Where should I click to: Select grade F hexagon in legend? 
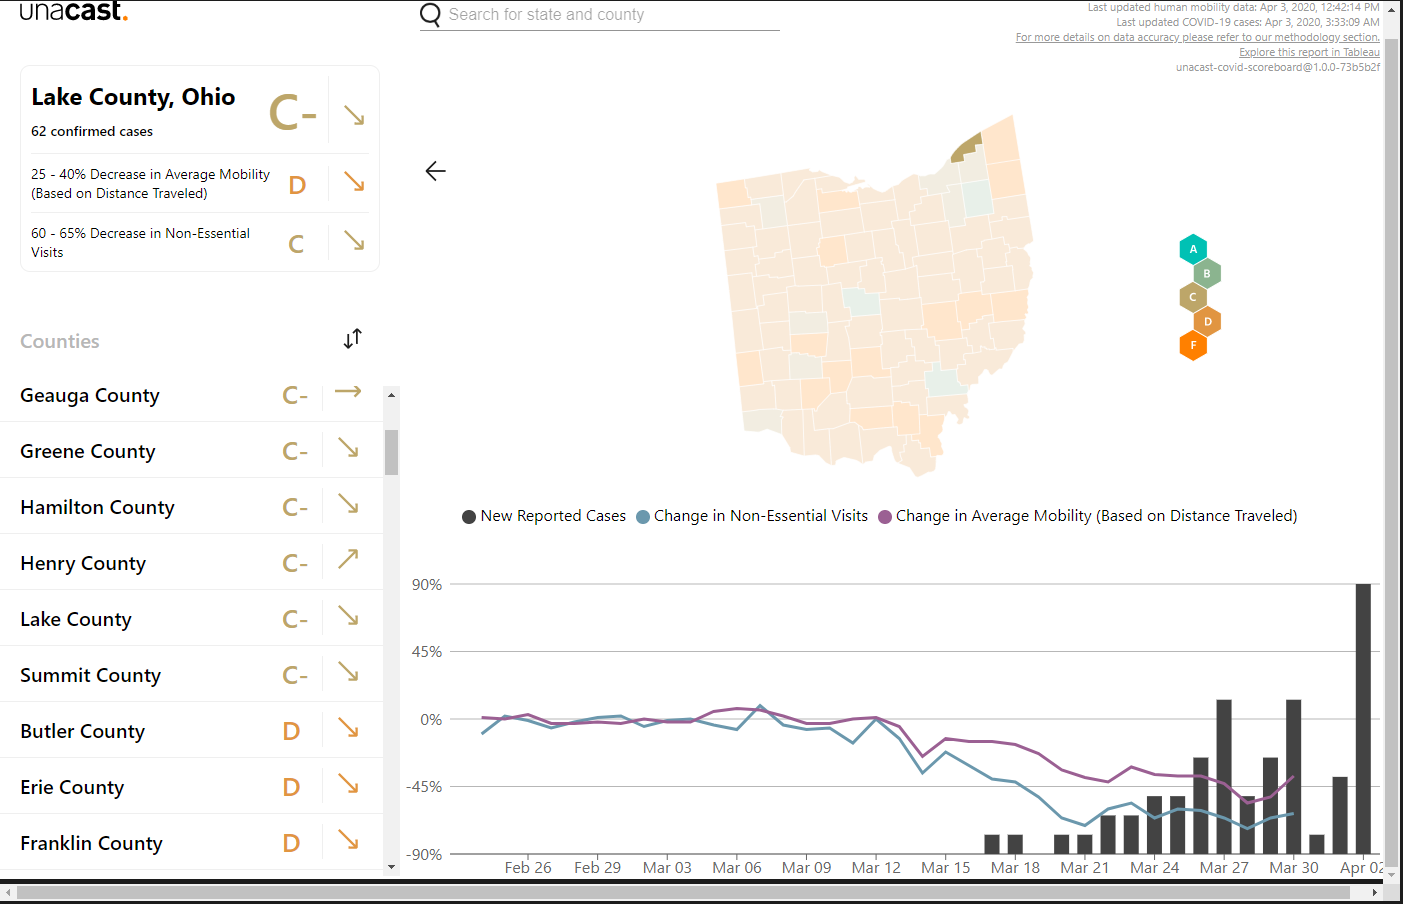coord(1193,345)
